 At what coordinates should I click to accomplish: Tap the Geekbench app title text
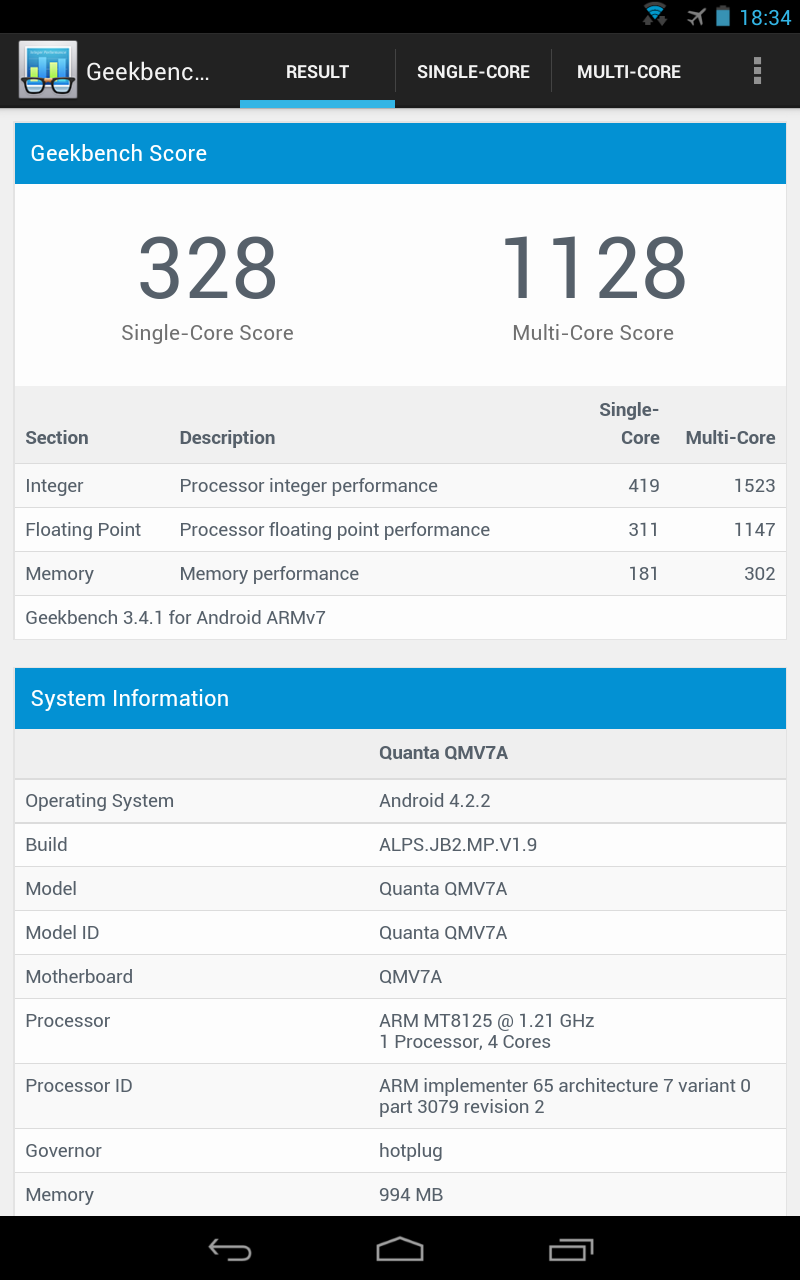click(148, 72)
